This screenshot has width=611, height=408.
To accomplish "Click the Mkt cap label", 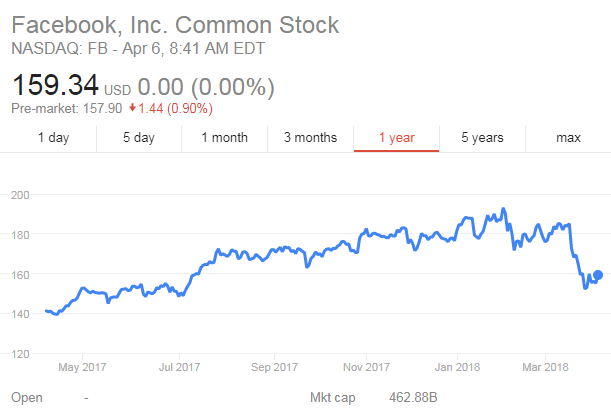I will [331, 398].
